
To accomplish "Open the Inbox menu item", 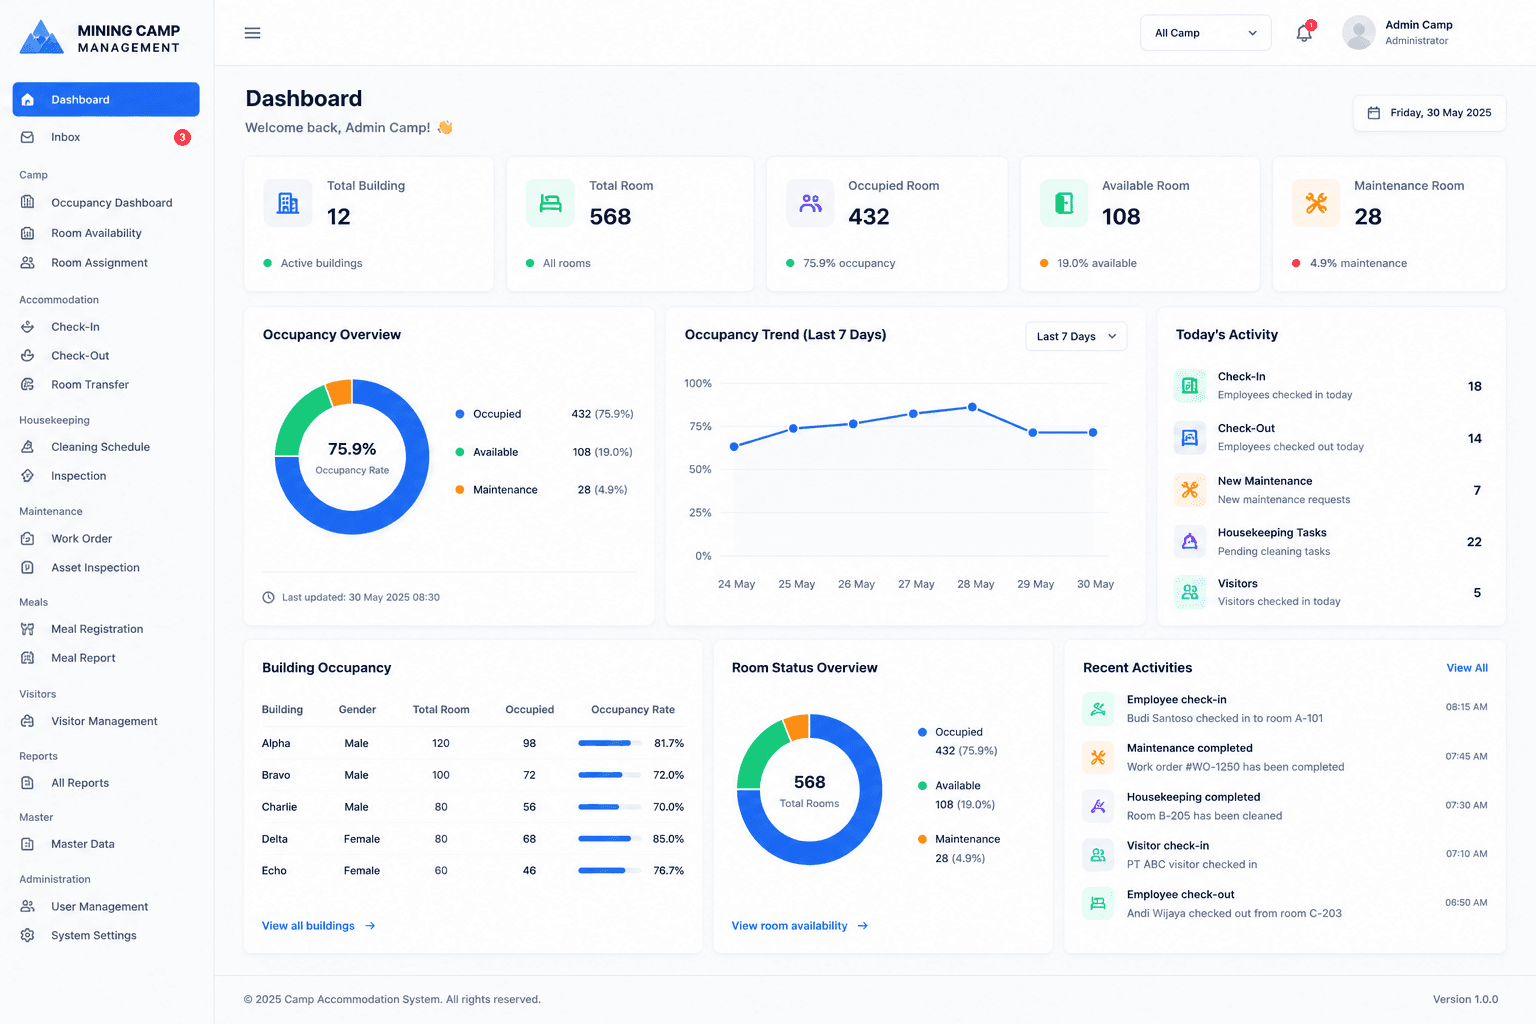I will (105, 137).
